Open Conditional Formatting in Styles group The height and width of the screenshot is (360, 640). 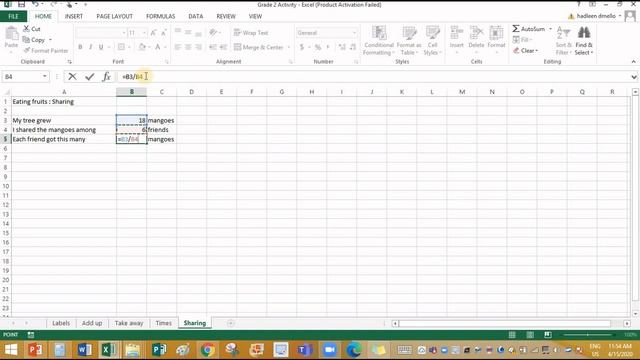coord(378,40)
